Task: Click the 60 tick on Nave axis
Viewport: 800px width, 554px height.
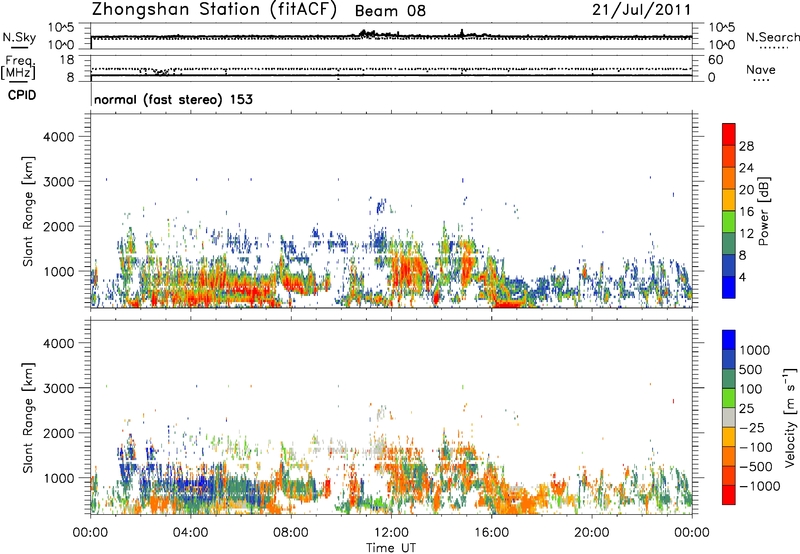Action: click(715, 60)
